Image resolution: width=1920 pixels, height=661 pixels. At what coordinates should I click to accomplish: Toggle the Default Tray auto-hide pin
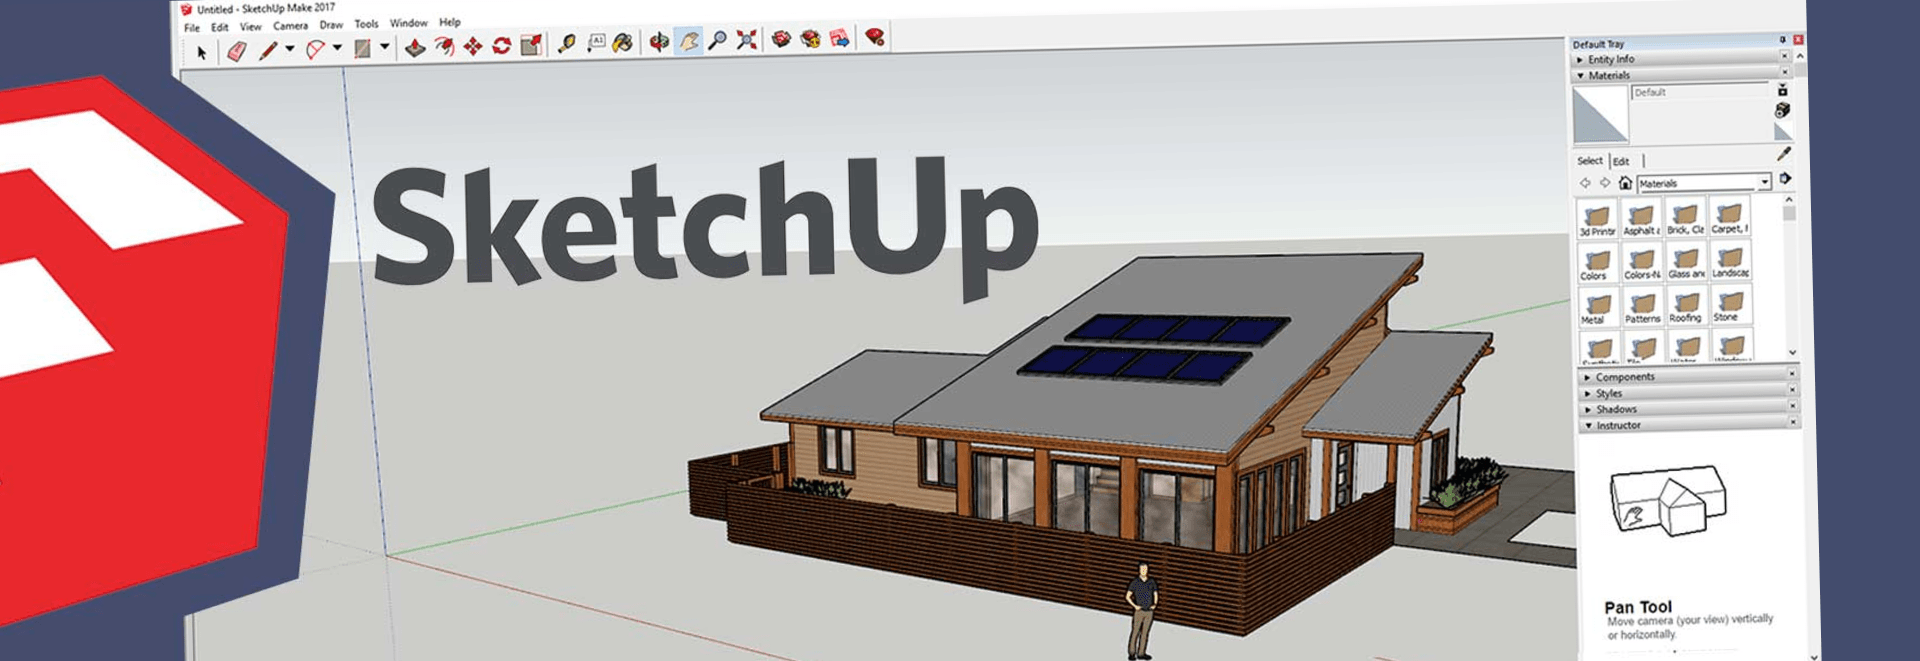[x=1782, y=40]
